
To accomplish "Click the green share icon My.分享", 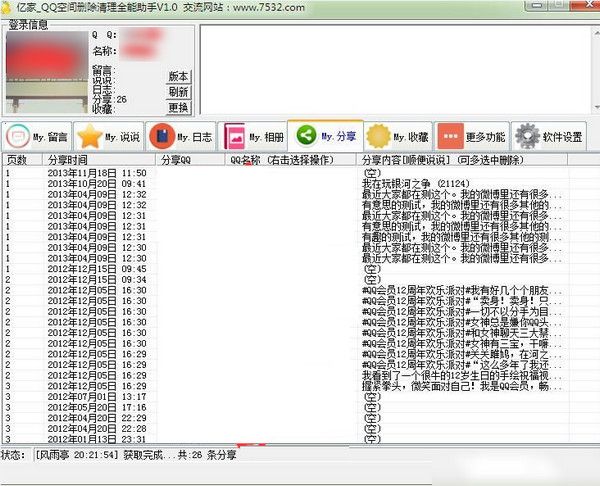I will (307, 136).
